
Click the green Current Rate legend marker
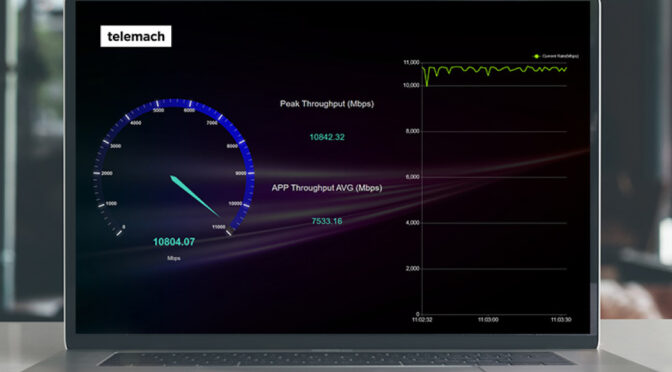(536, 56)
